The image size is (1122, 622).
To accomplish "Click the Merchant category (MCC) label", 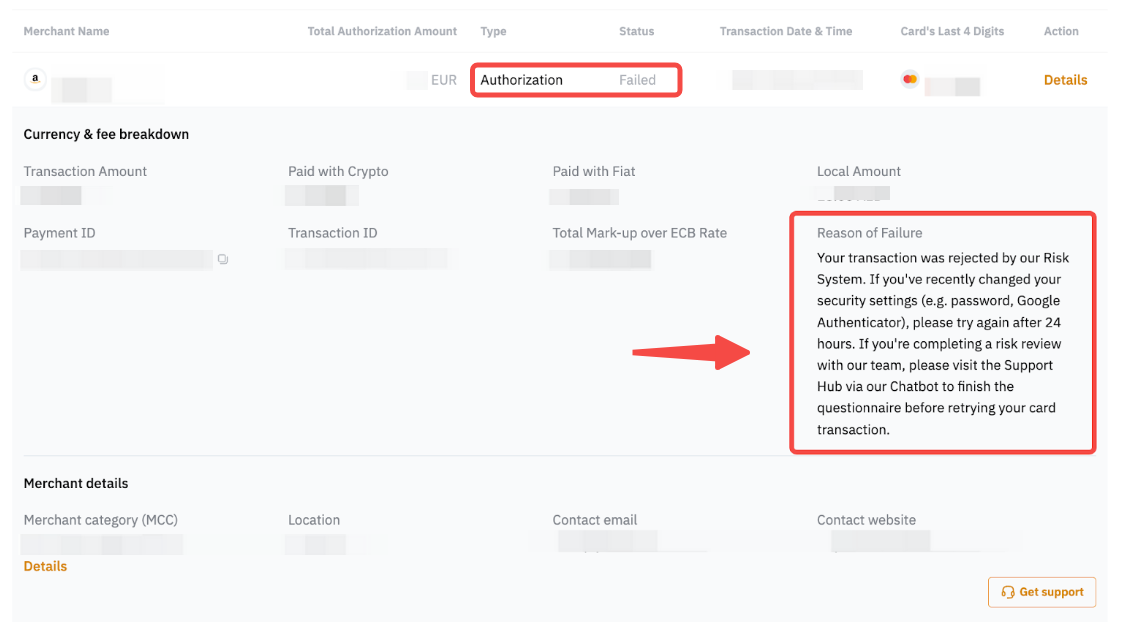I will [x=100, y=520].
